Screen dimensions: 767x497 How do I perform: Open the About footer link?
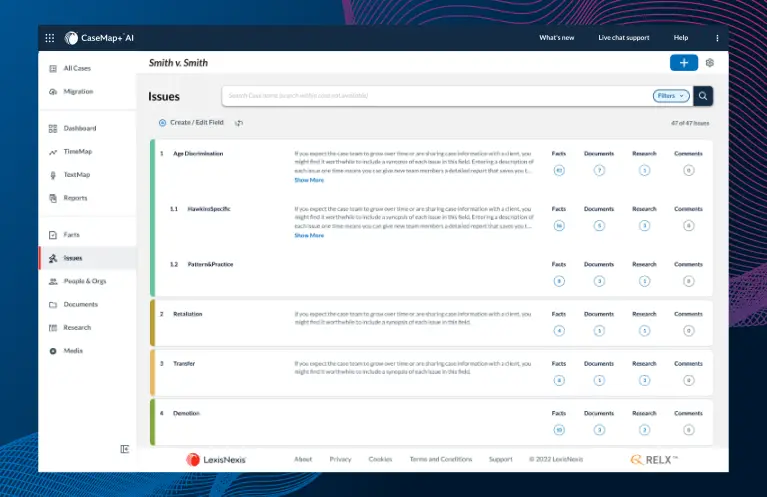303,459
